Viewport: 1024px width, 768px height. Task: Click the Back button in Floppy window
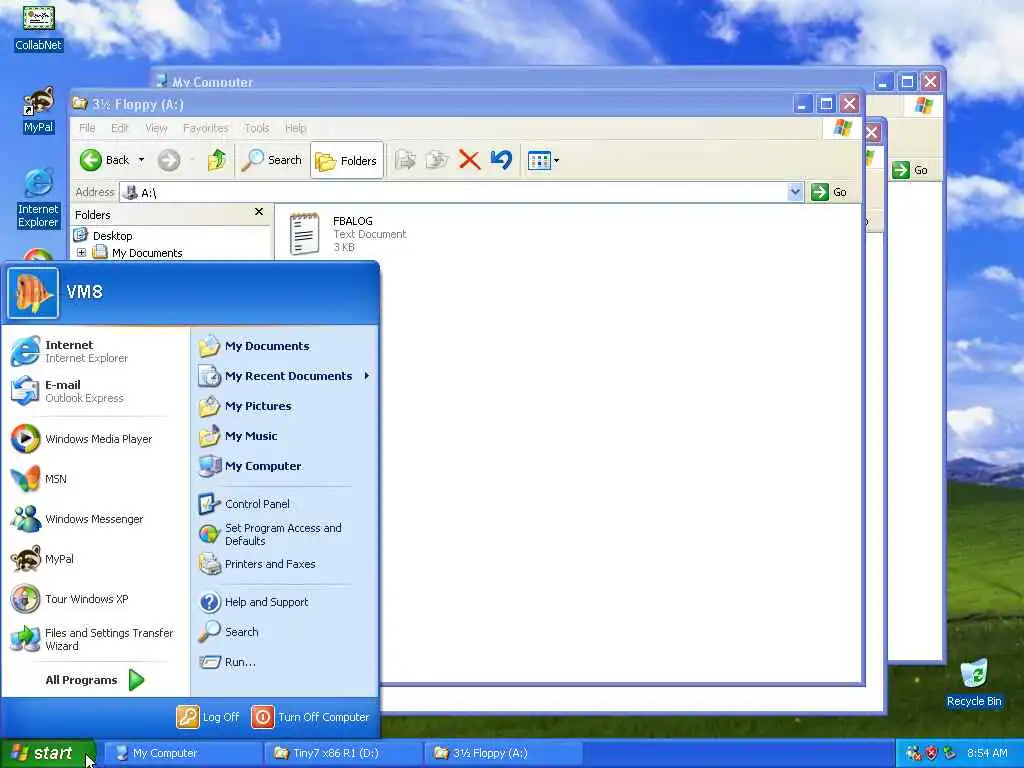pos(104,160)
